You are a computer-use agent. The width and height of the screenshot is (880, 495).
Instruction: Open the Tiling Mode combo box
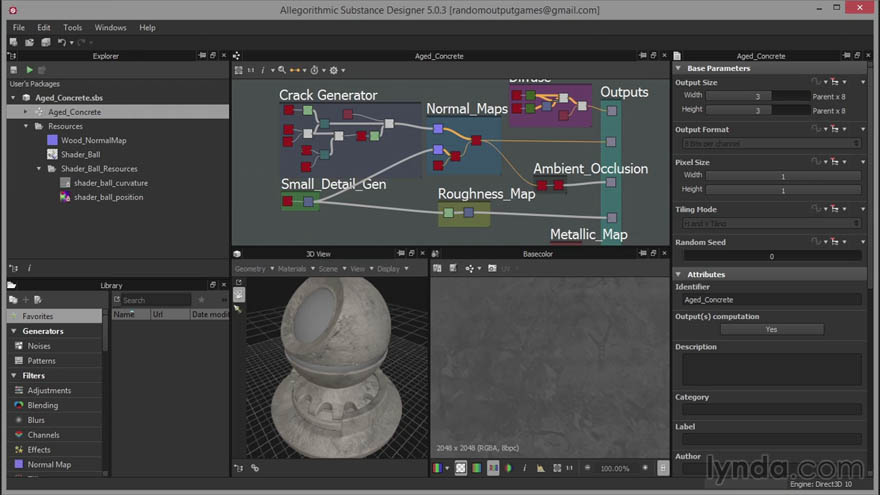coord(772,223)
